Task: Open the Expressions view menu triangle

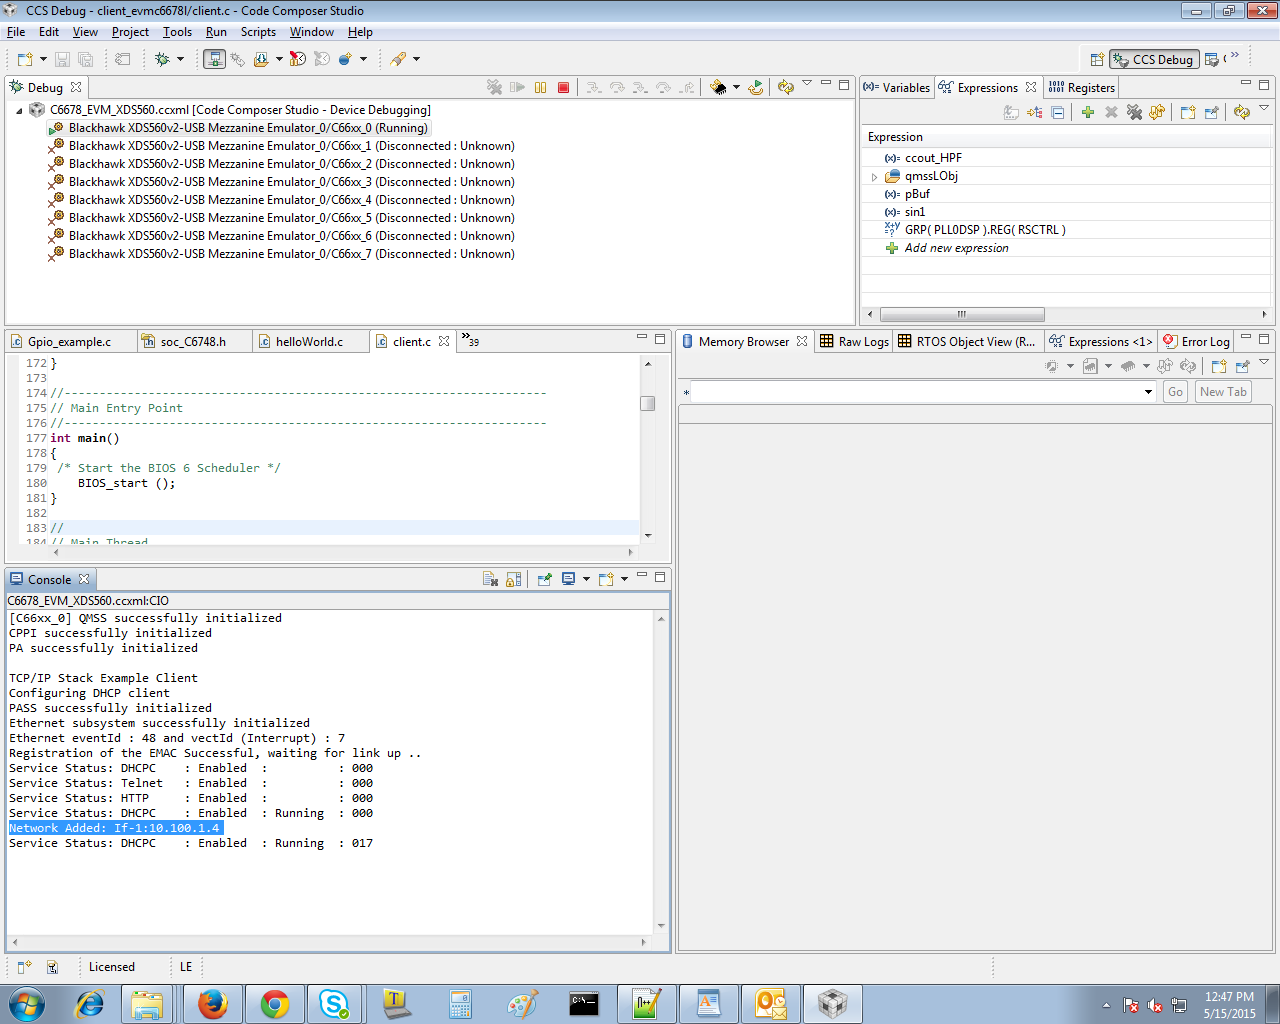Action: tap(1264, 108)
